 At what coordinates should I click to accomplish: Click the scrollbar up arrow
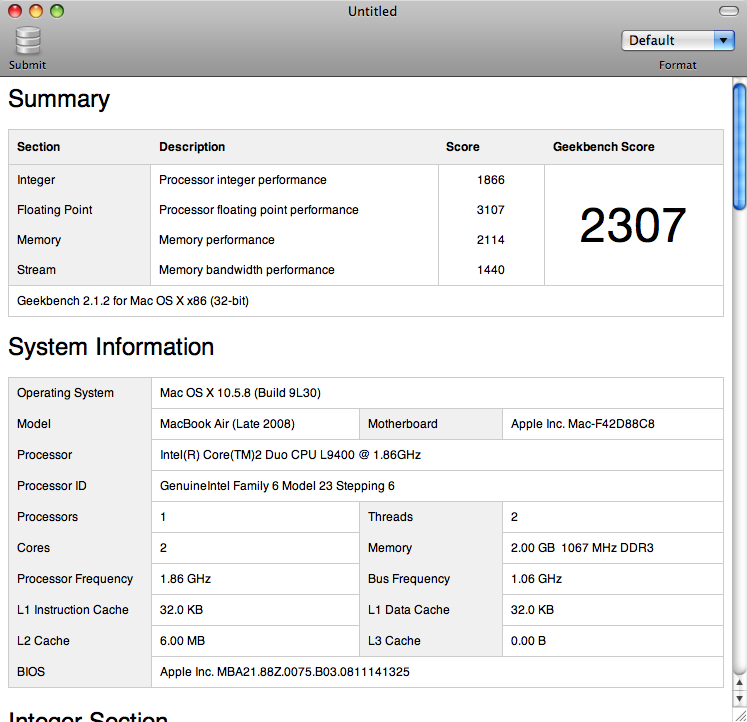point(739,682)
